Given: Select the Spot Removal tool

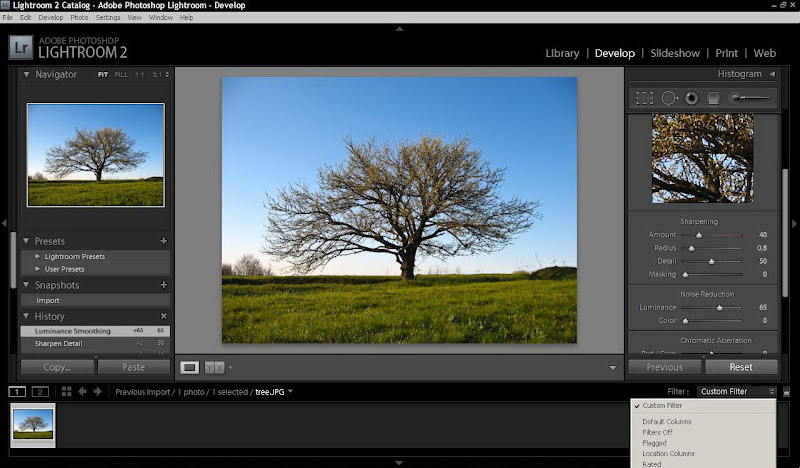Looking at the screenshot, I should tap(669, 98).
